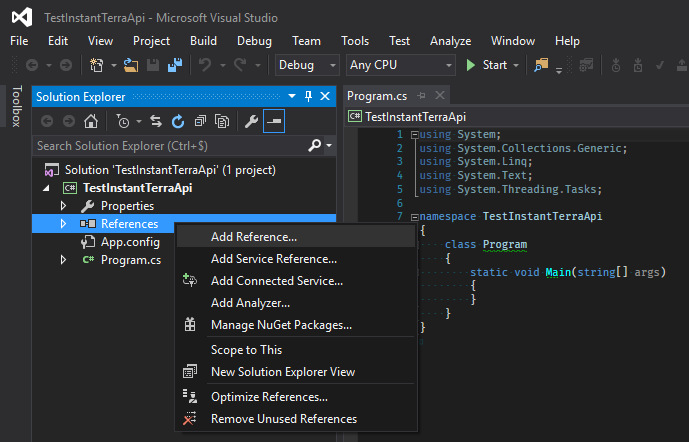Click the Save All toolbar icon
This screenshot has width=689, height=442.
click(x=175, y=65)
